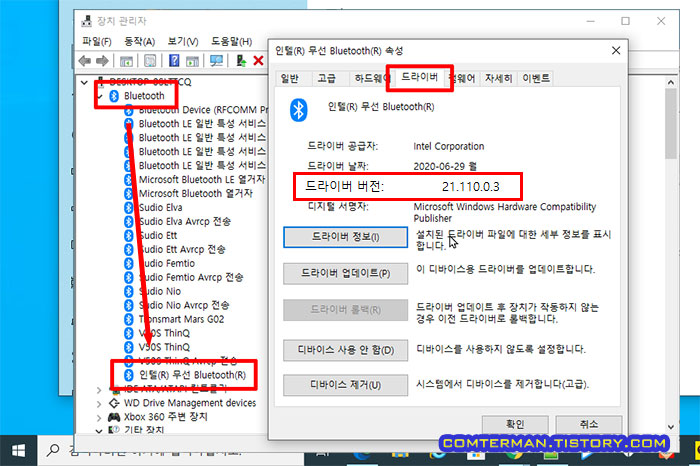Collapse the root computer node in device tree
Viewport: 700px width, 466px height.
pos(84,82)
